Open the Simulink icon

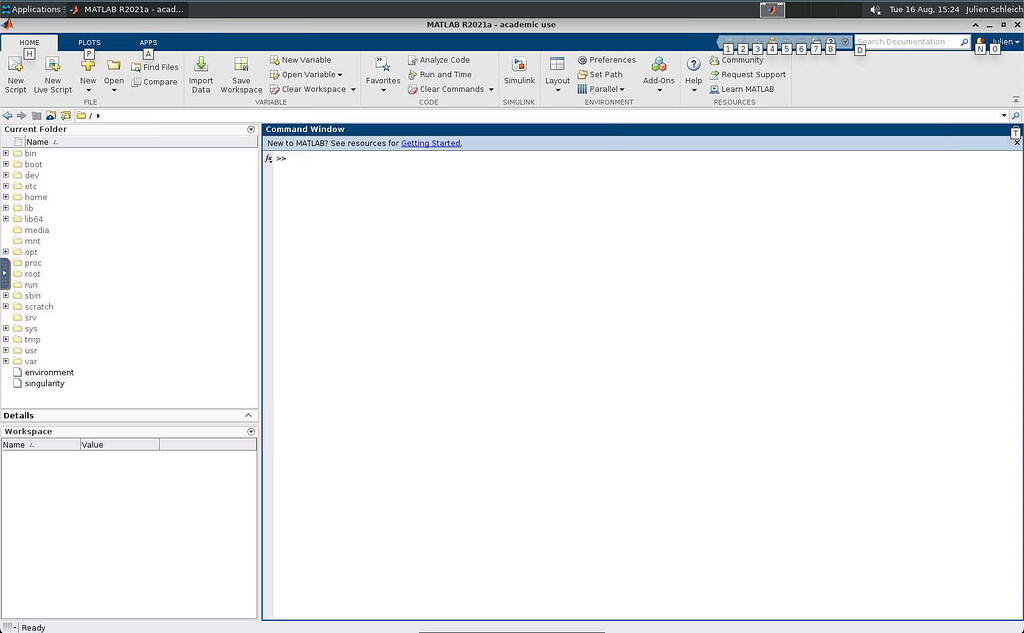pyautogui.click(x=519, y=65)
